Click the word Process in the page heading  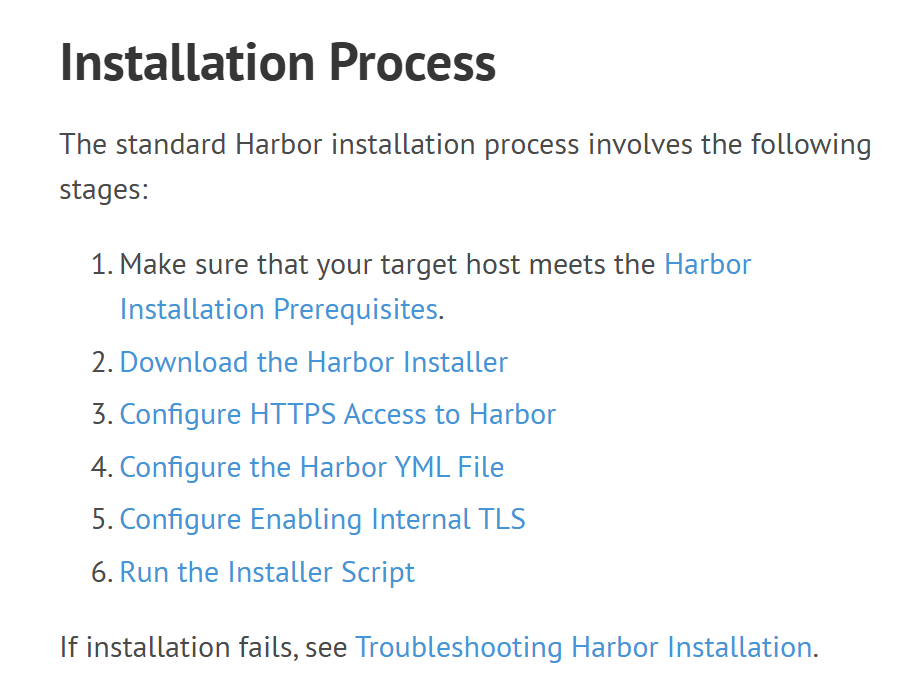pyautogui.click(x=412, y=62)
